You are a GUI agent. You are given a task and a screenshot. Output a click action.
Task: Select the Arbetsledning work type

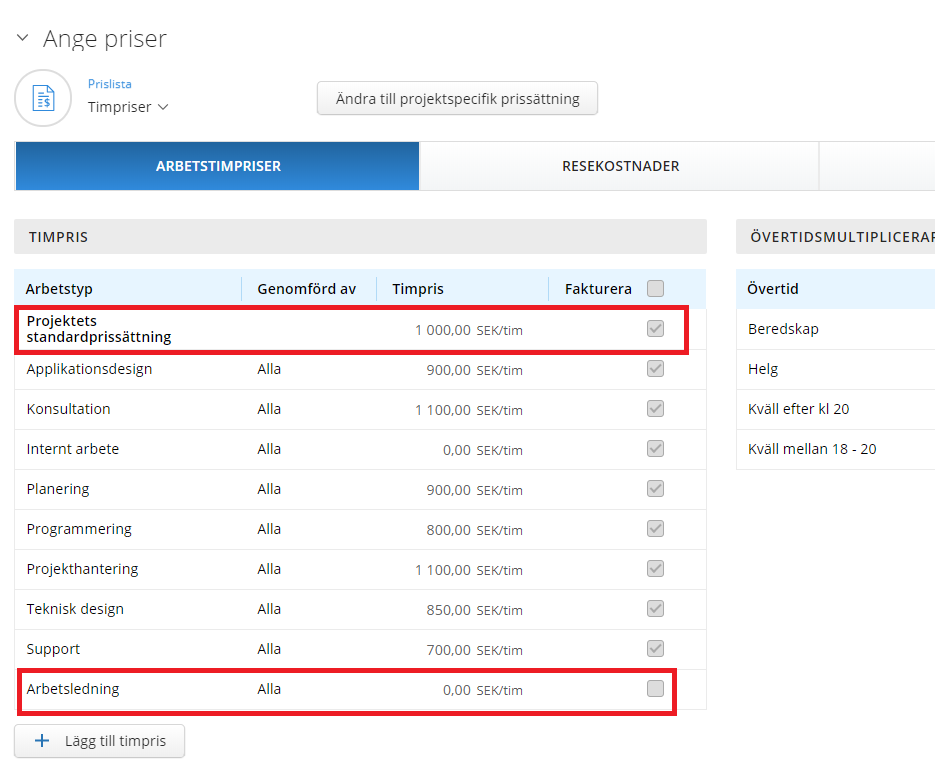(73, 689)
